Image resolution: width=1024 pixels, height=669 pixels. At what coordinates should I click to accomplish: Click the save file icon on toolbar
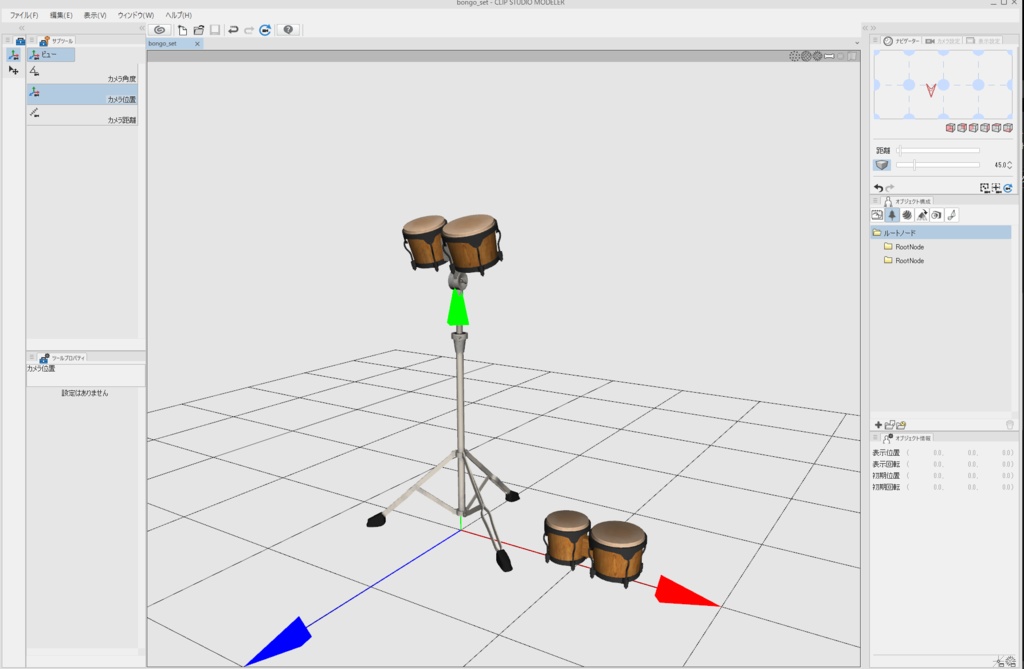click(x=215, y=30)
